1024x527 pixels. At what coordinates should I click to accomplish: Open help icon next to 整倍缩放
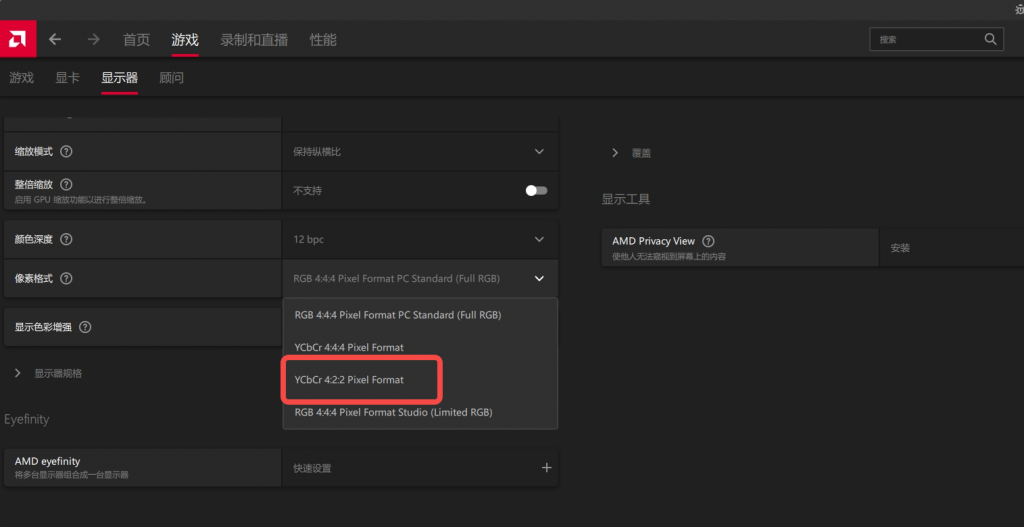(66, 185)
